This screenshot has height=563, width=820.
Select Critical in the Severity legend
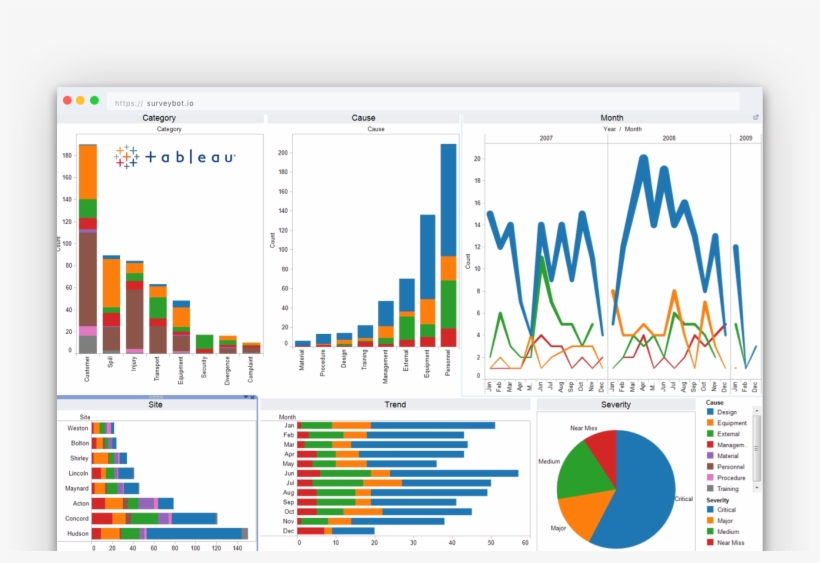721,510
